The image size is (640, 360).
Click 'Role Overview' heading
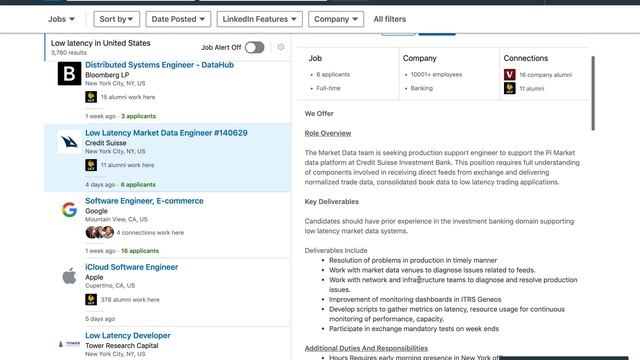coord(328,133)
